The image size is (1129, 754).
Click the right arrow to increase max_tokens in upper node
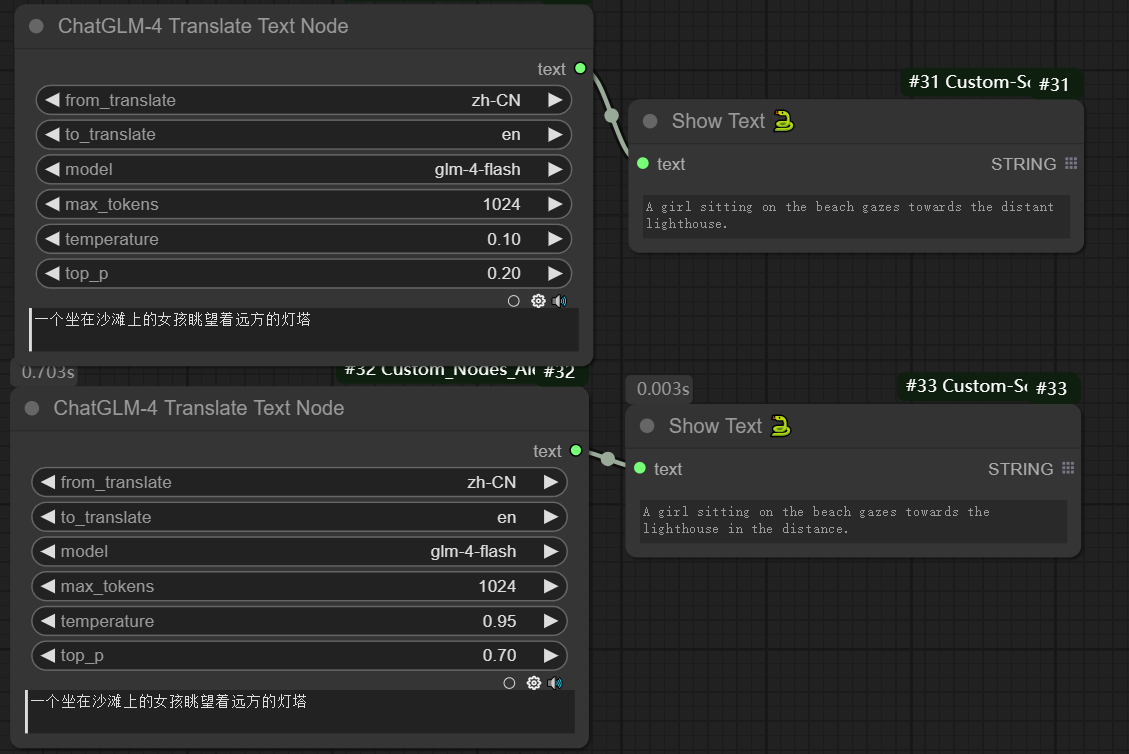(x=554, y=204)
